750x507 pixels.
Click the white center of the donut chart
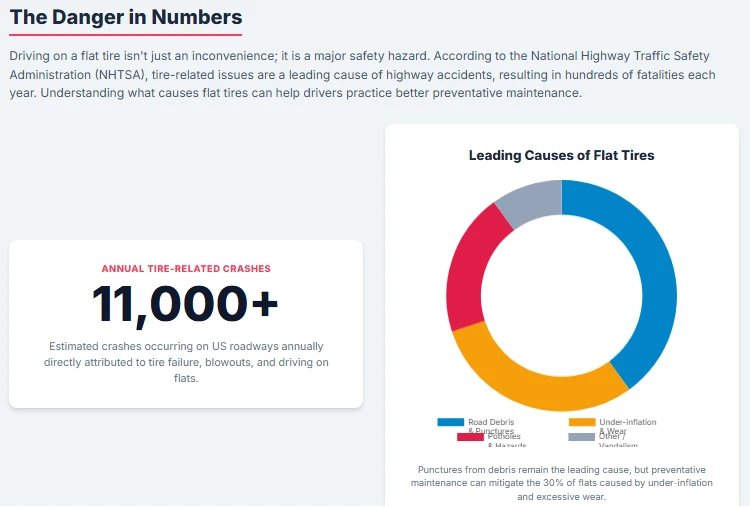(x=562, y=295)
